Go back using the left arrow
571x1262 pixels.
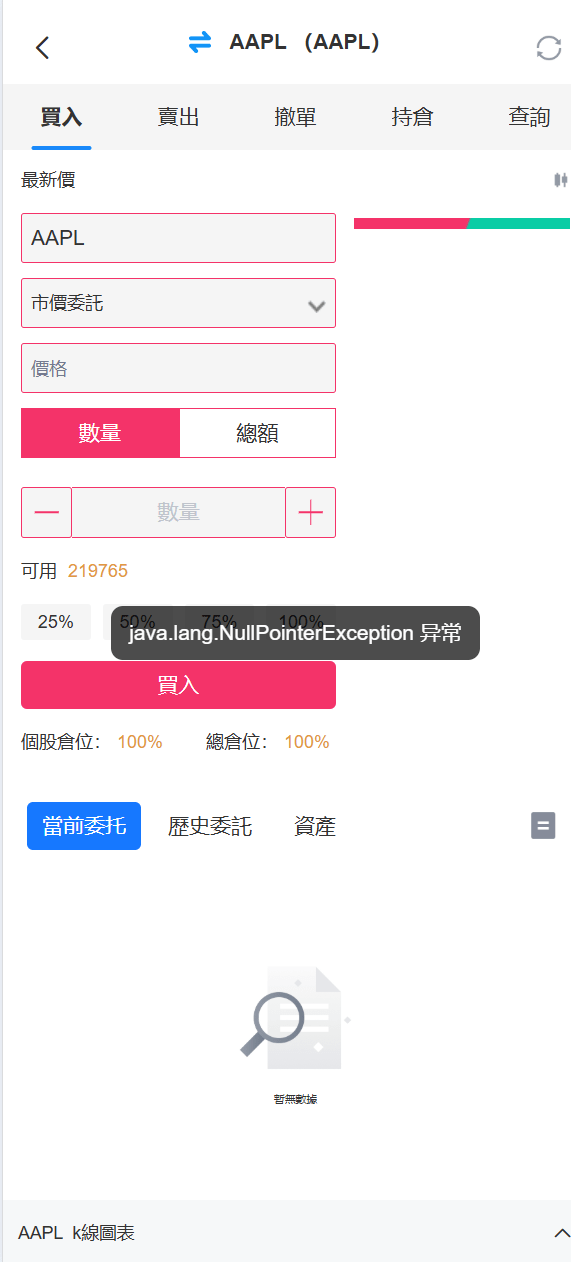coord(42,47)
